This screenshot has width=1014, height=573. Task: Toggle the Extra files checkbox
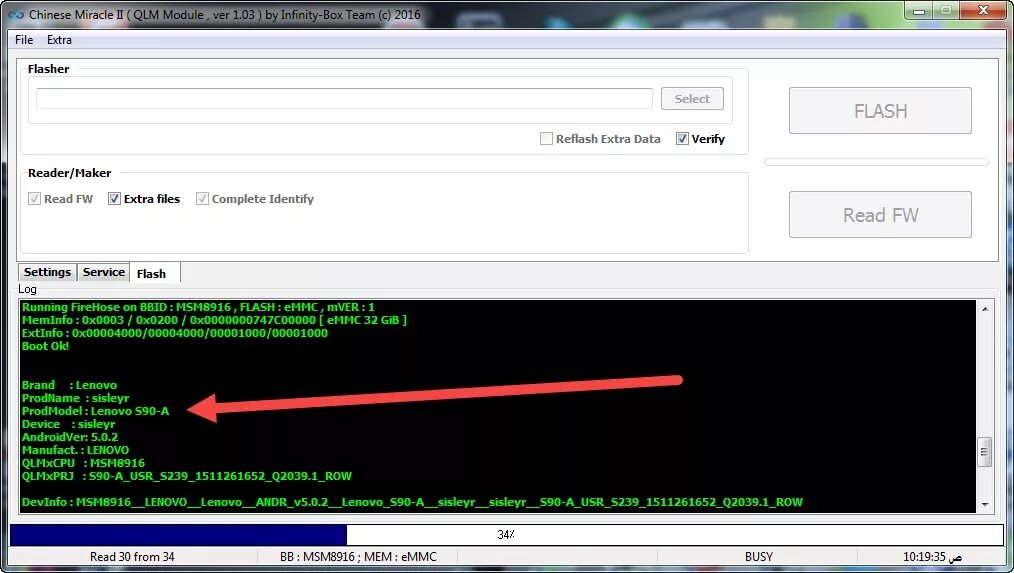click(x=114, y=199)
